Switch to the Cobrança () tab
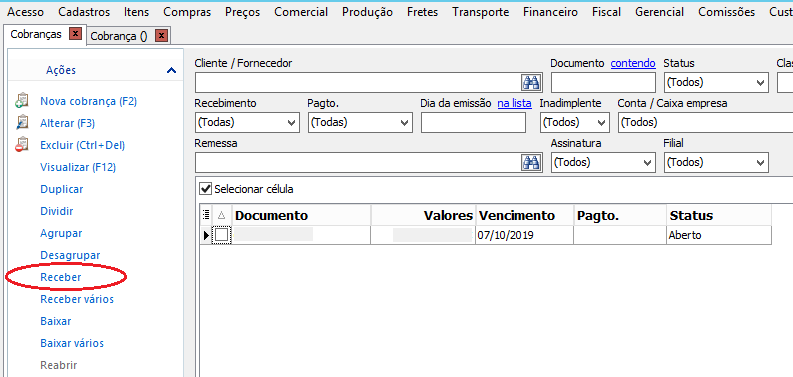The width and height of the screenshot is (793, 377). tap(119, 36)
